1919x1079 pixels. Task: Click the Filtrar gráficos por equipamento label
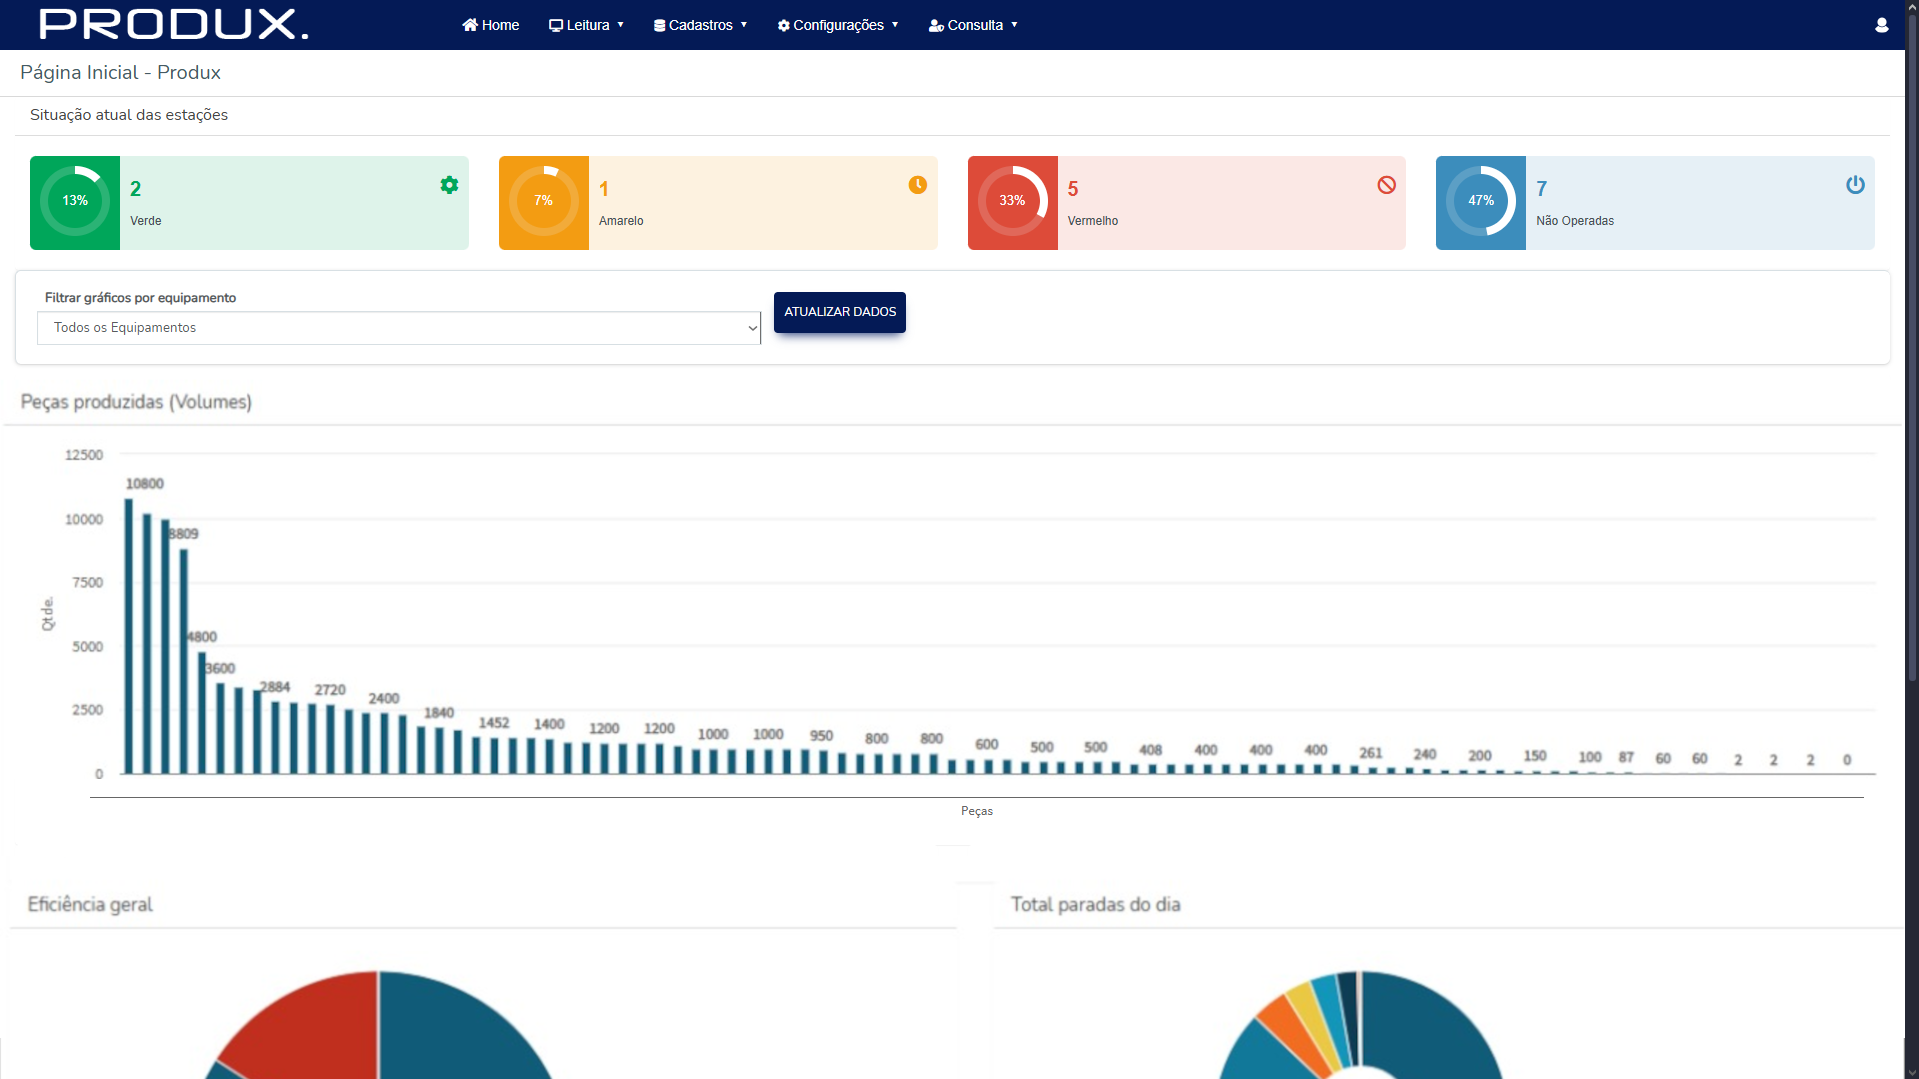141,298
